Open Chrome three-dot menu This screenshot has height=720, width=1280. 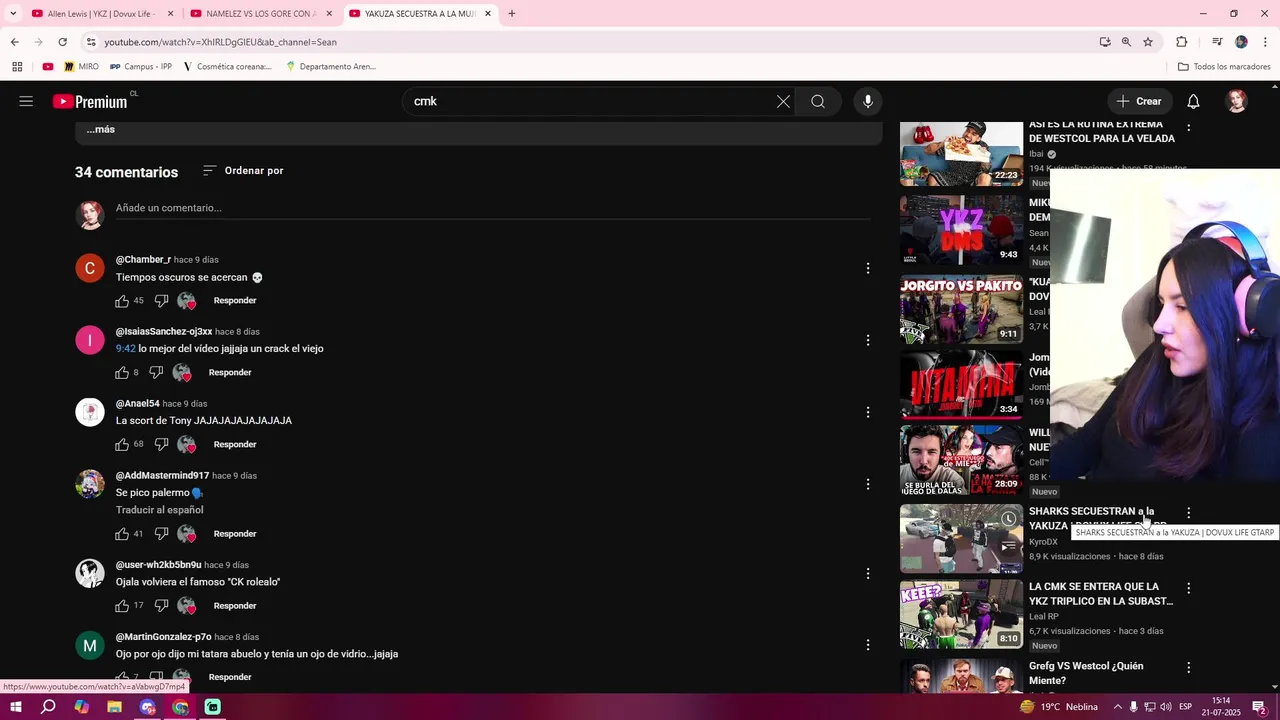[x=1266, y=42]
